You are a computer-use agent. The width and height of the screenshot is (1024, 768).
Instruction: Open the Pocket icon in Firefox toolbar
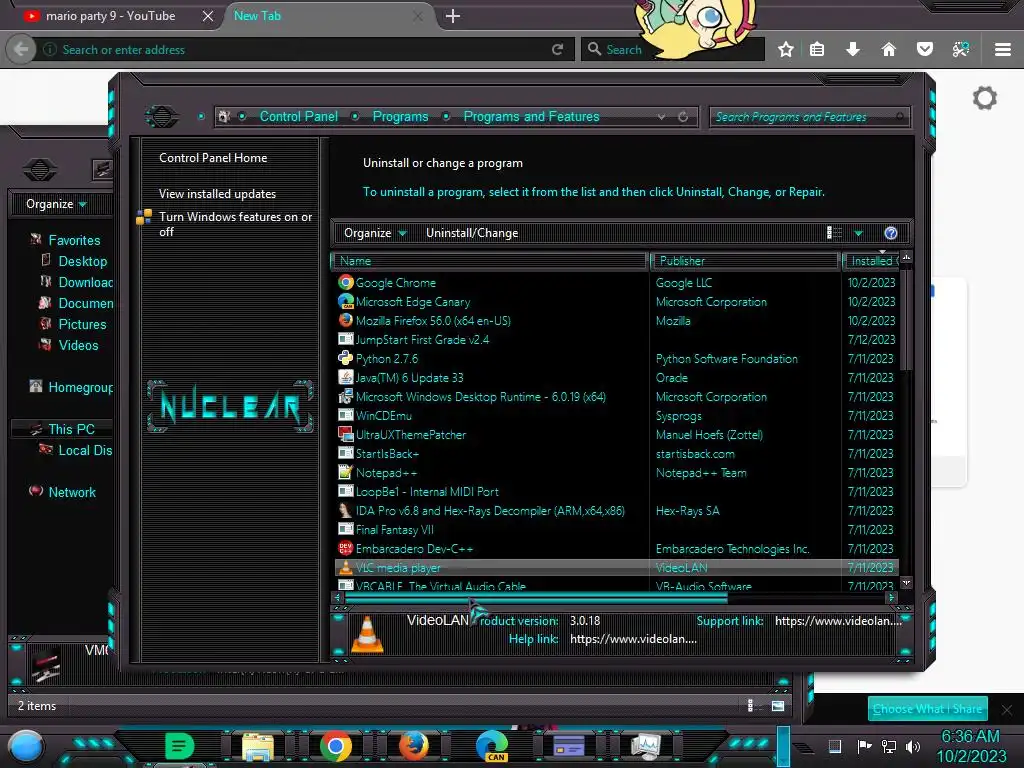924,49
